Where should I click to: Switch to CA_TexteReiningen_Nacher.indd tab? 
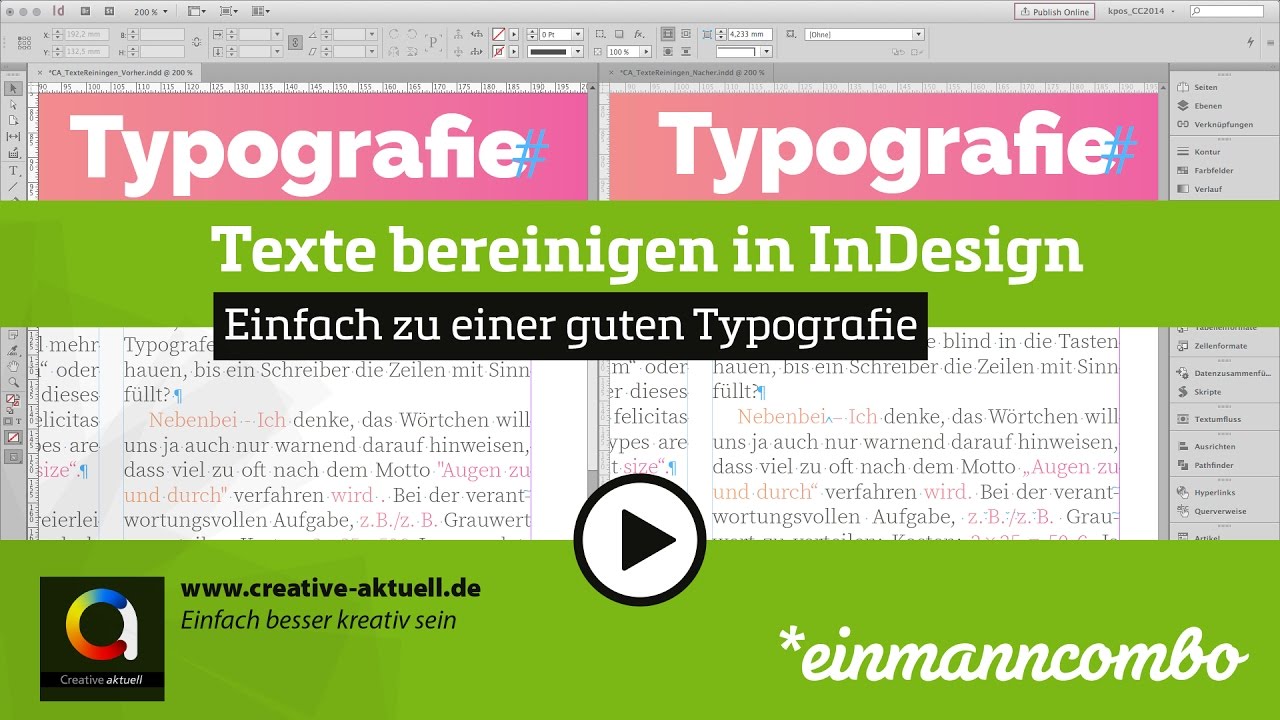[x=692, y=72]
